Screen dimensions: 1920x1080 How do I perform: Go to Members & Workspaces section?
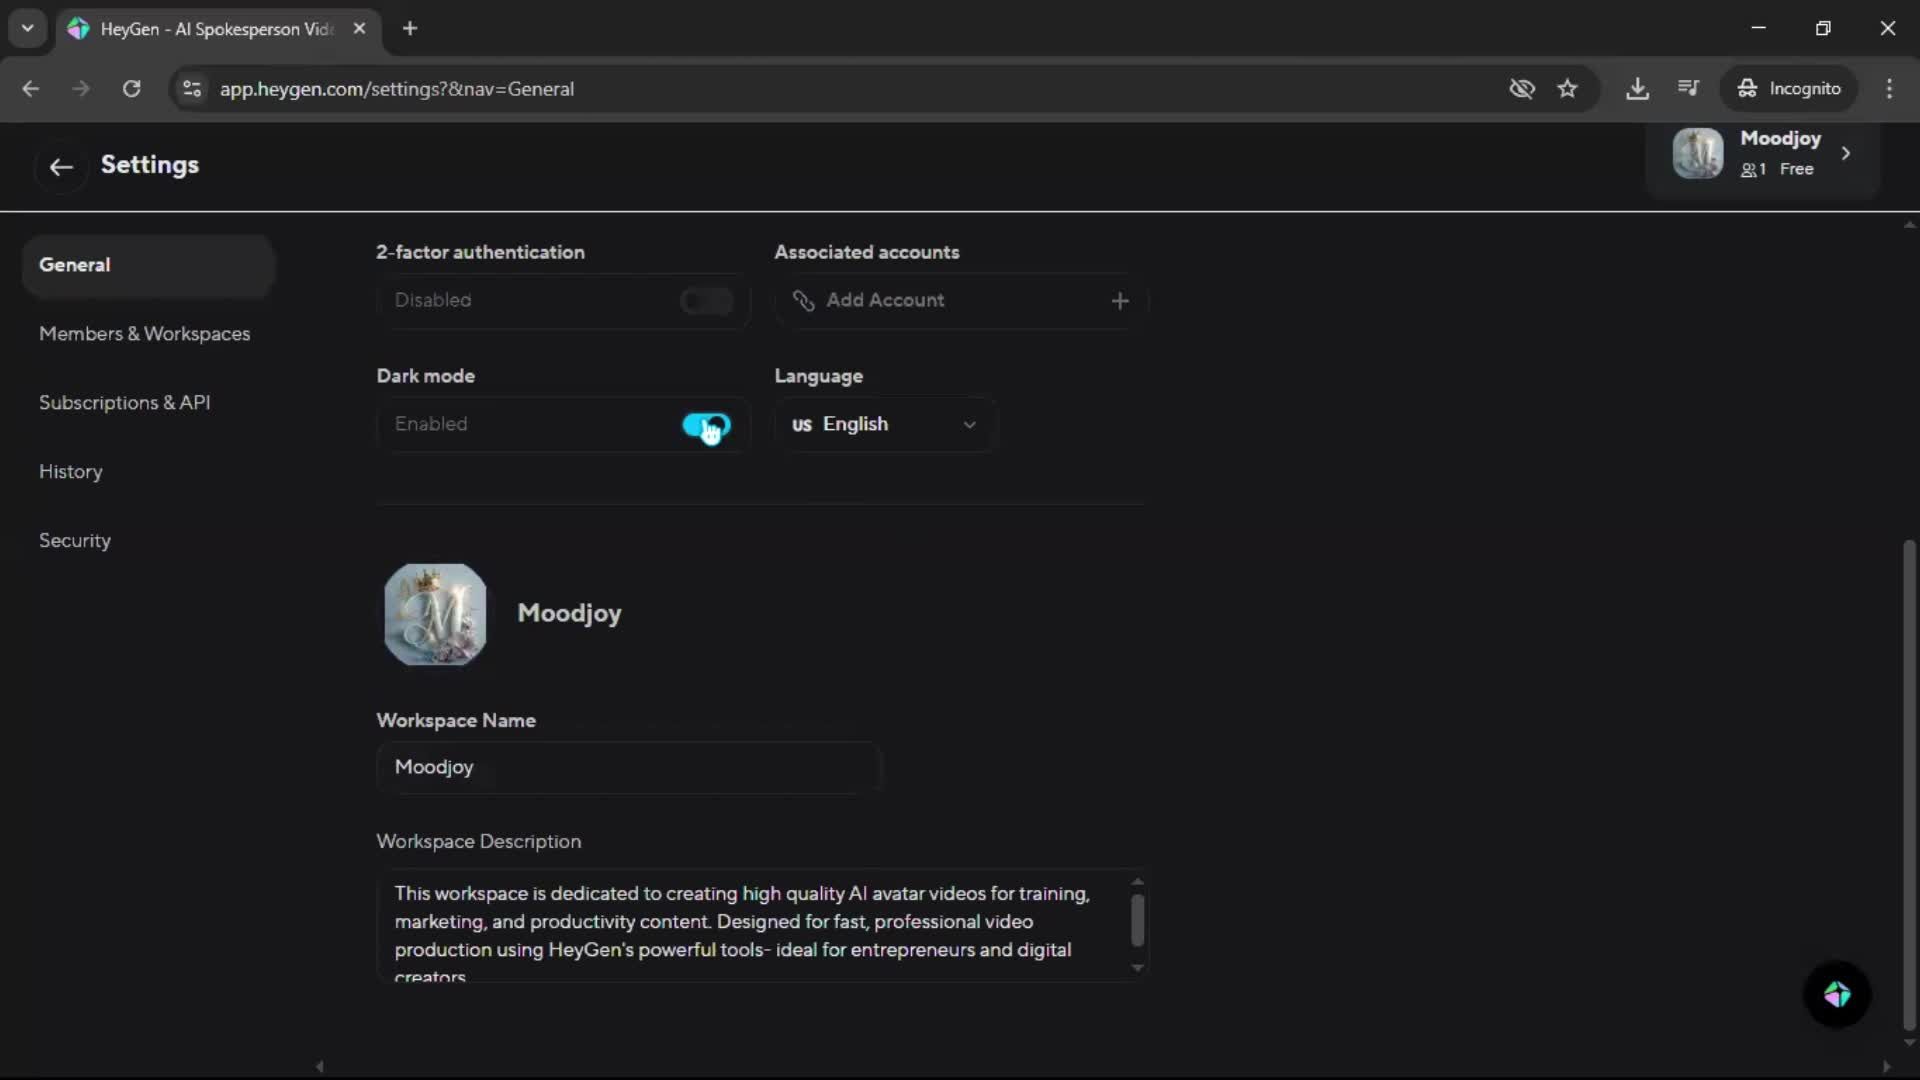(x=145, y=334)
